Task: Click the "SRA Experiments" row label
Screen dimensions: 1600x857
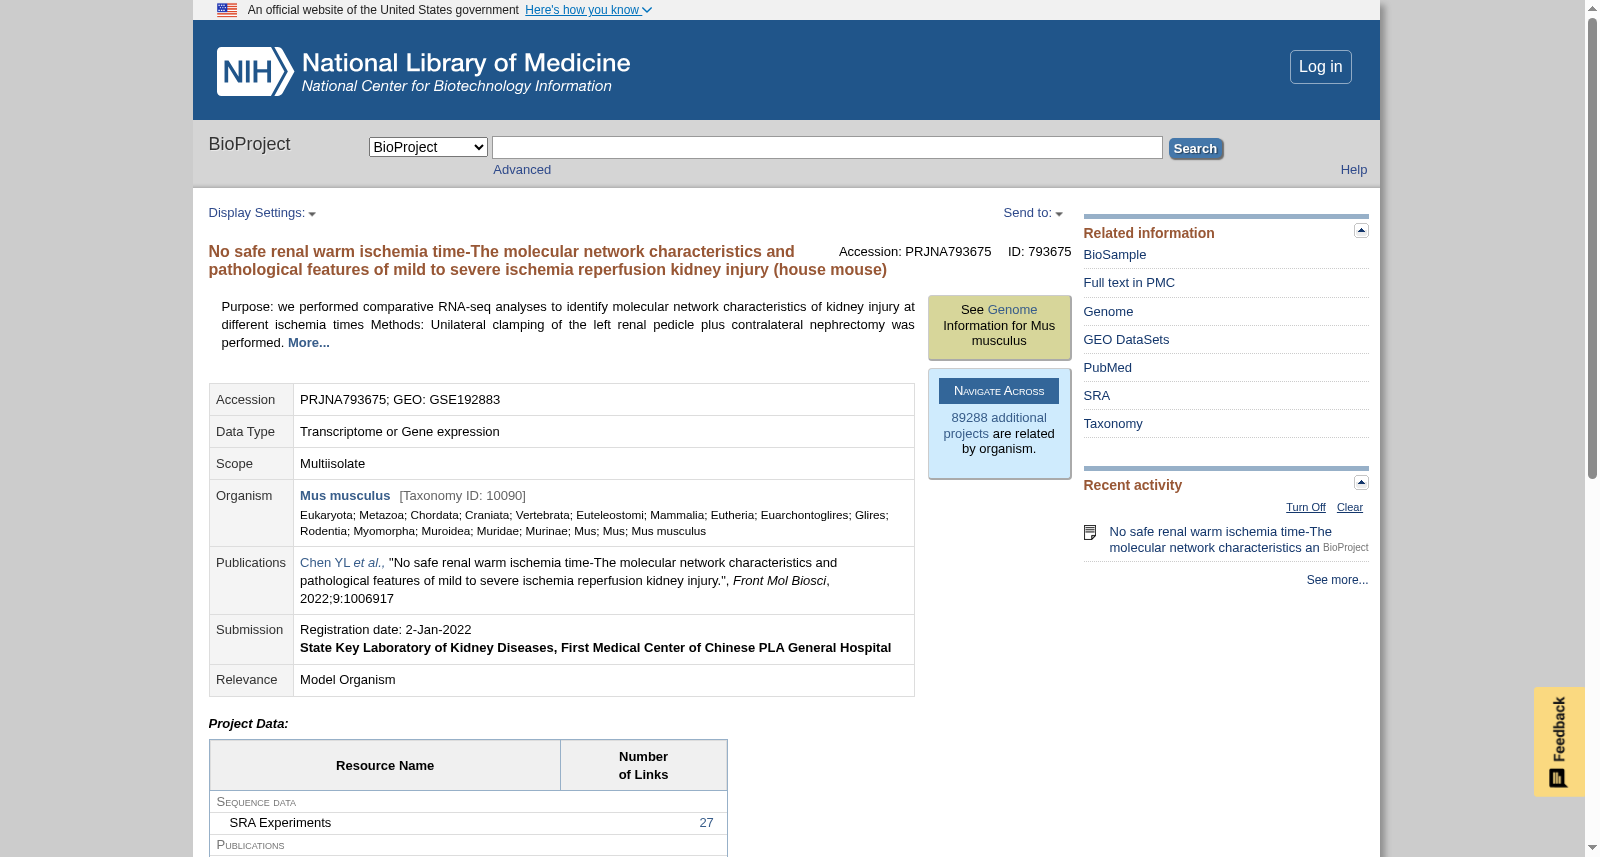Action: pos(280,823)
